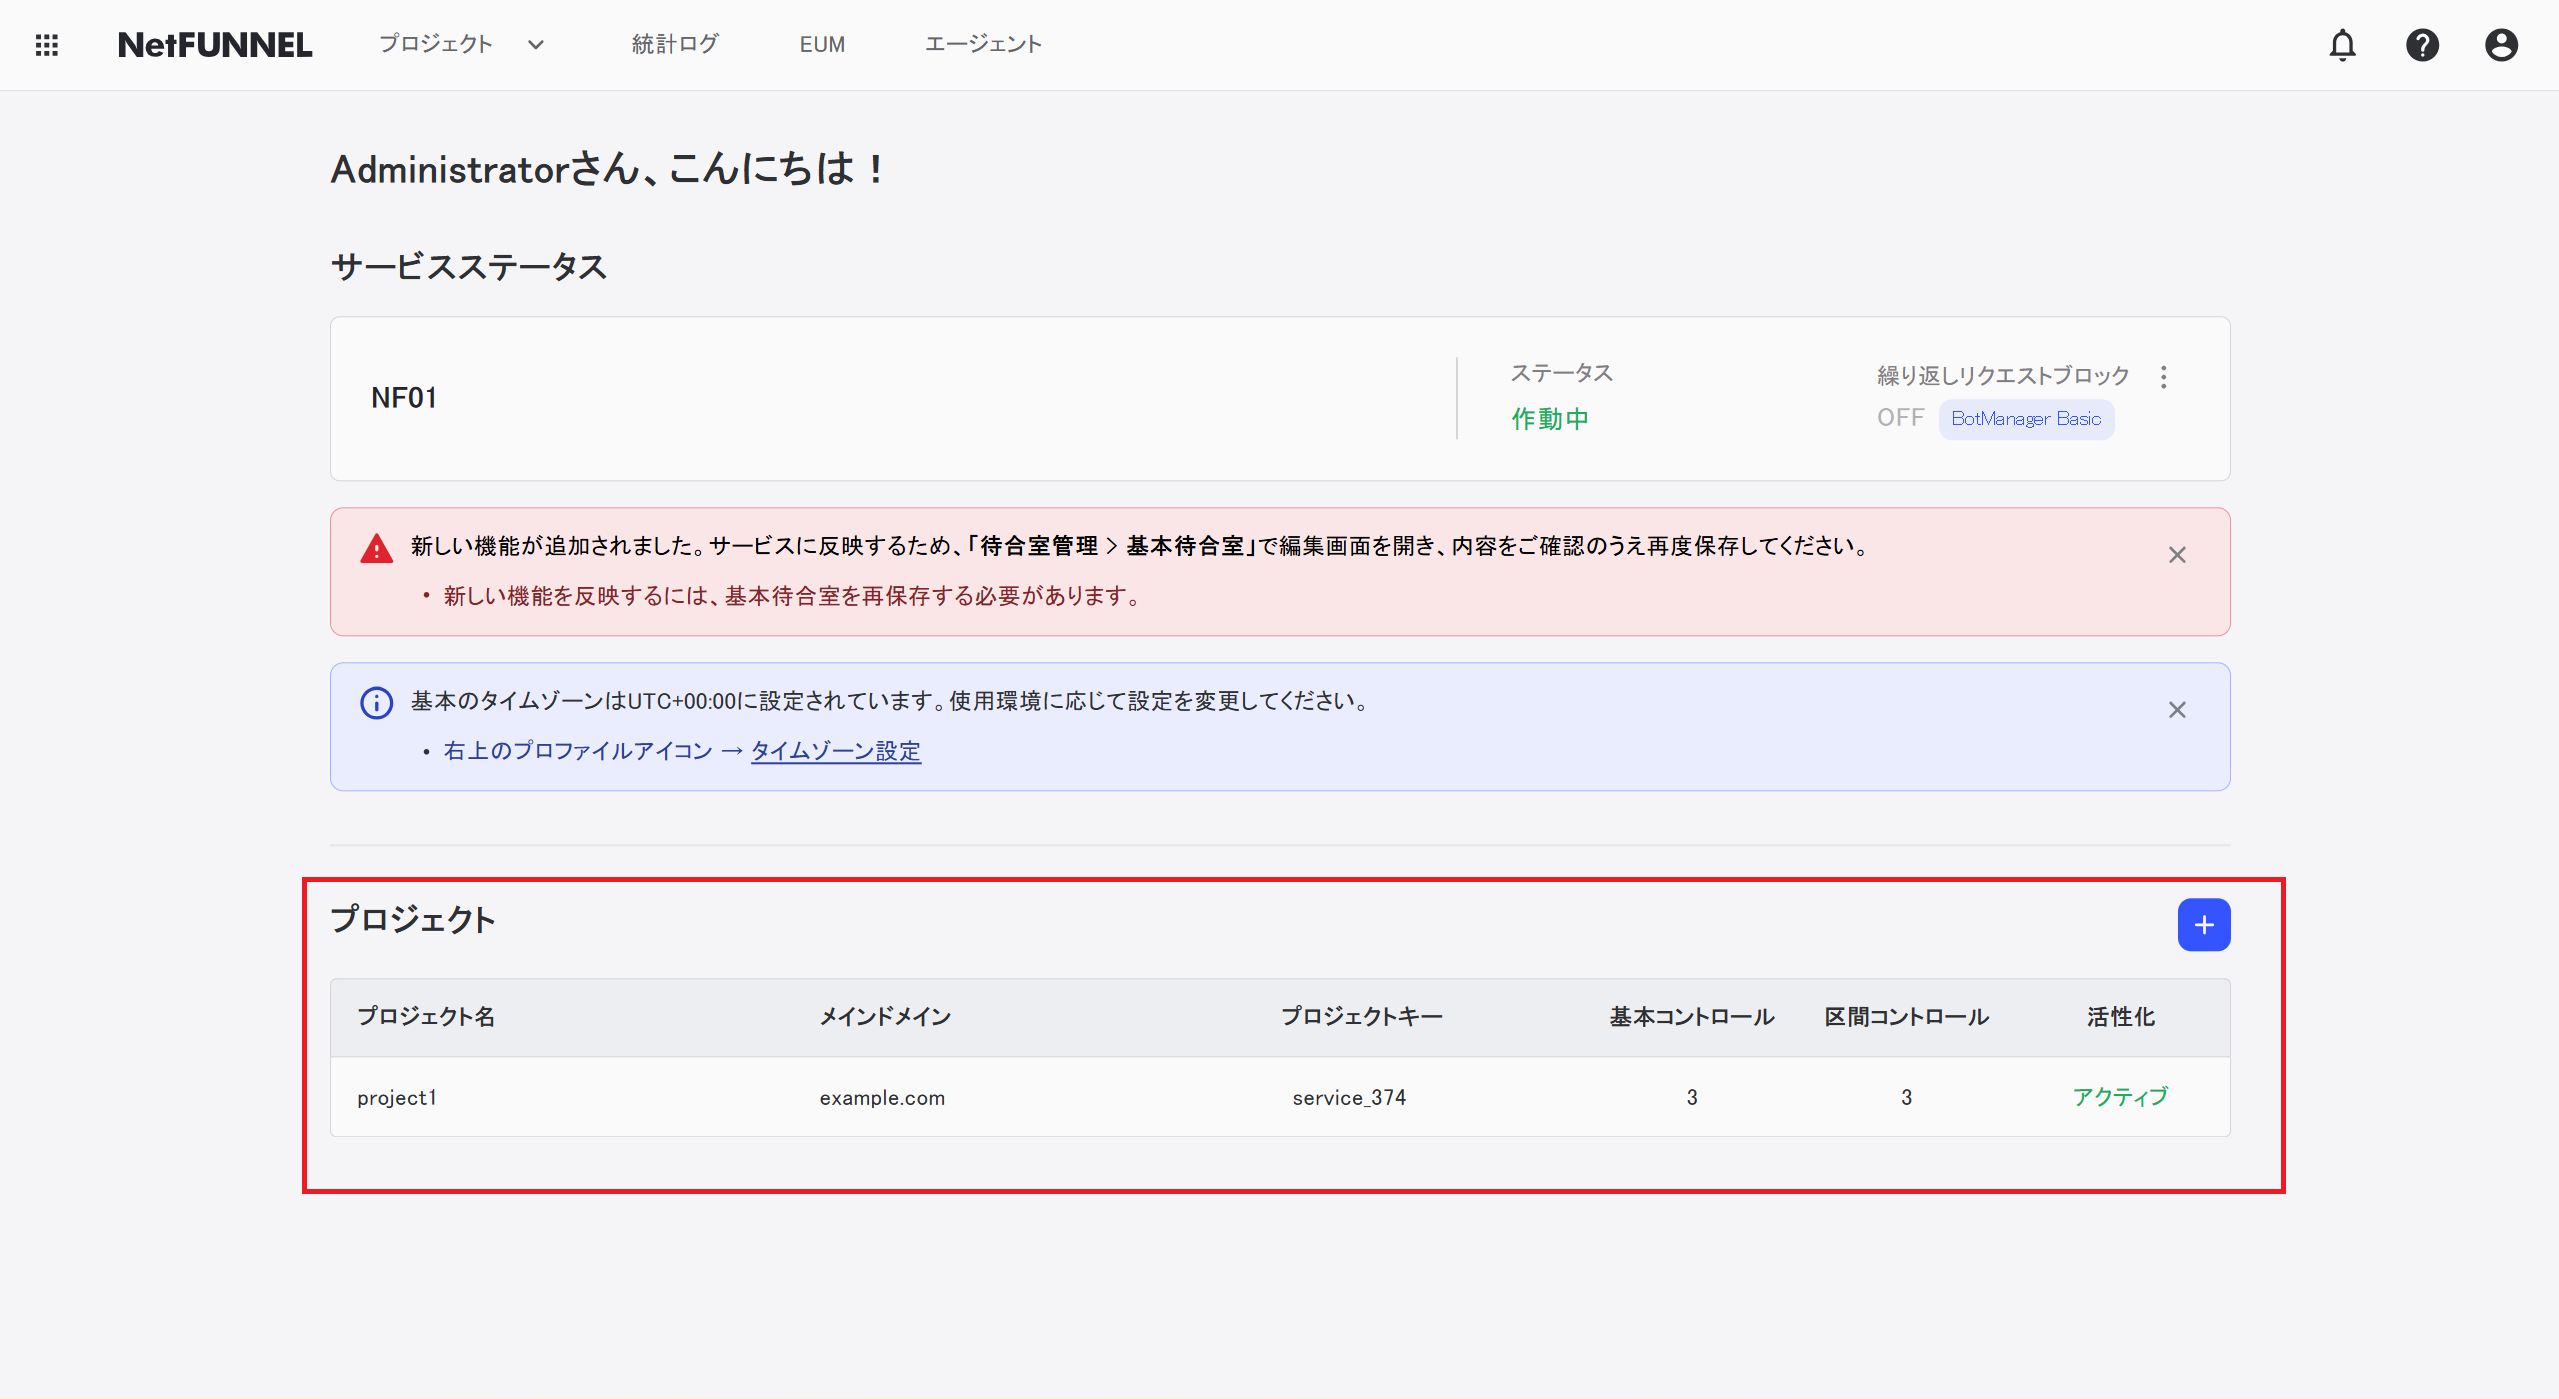Viewport: 2559px width, 1399px height.
Task: Dismiss the blue timezone notice
Action: coord(2178,709)
